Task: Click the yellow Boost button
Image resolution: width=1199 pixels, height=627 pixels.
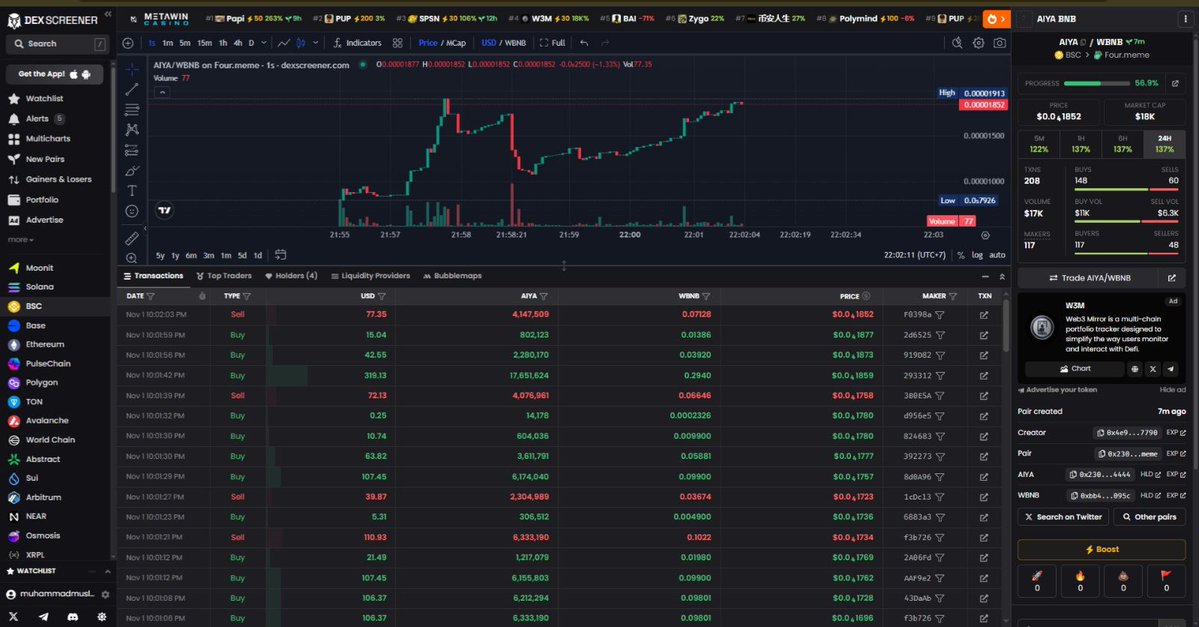Action: coord(1101,549)
